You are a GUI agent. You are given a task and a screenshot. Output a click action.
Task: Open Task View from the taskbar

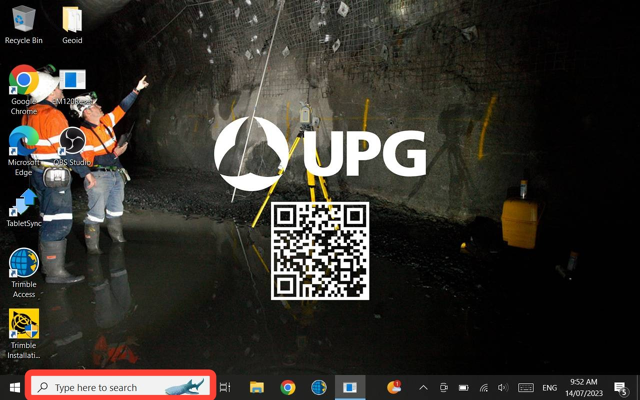tap(225, 387)
